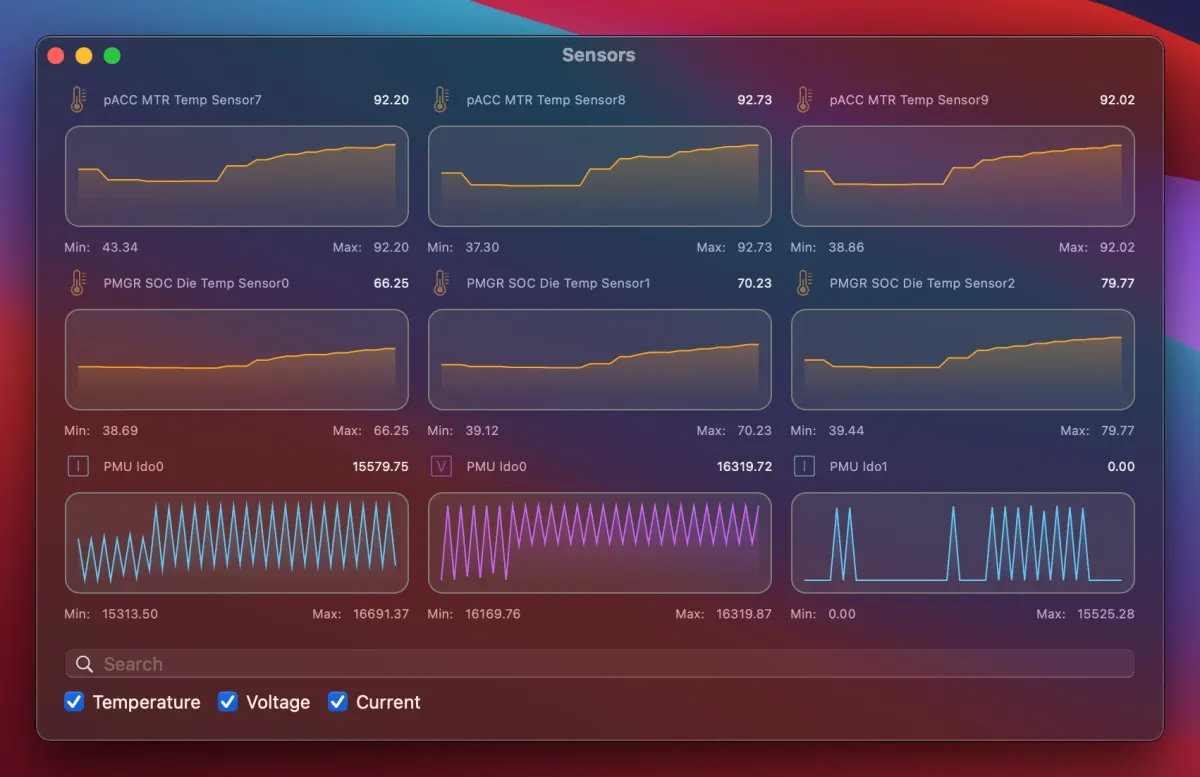Viewport: 1200px width, 777px height.
Task: Click the 'PMU Ido1' label
Action: [x=858, y=466]
